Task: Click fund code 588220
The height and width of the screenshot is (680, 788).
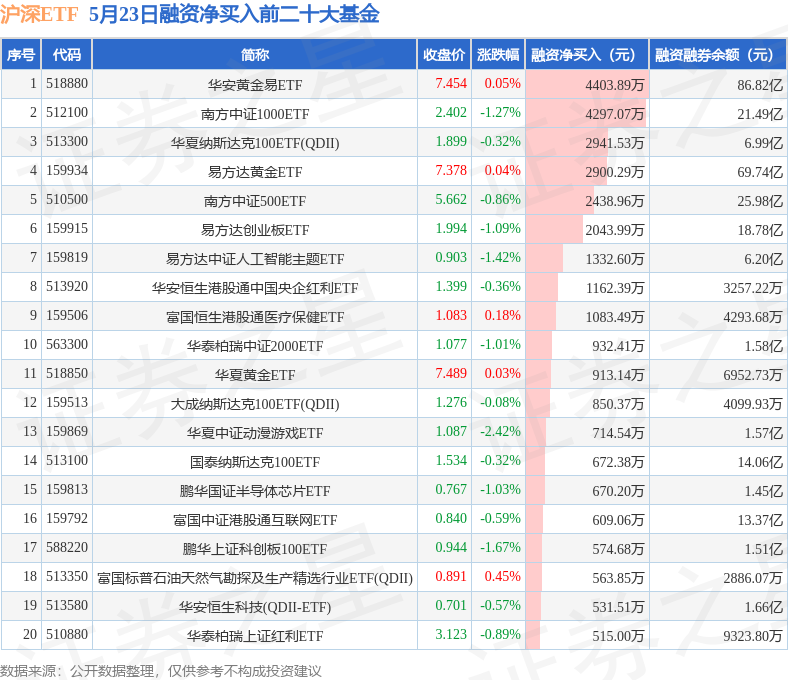Action: click(67, 548)
